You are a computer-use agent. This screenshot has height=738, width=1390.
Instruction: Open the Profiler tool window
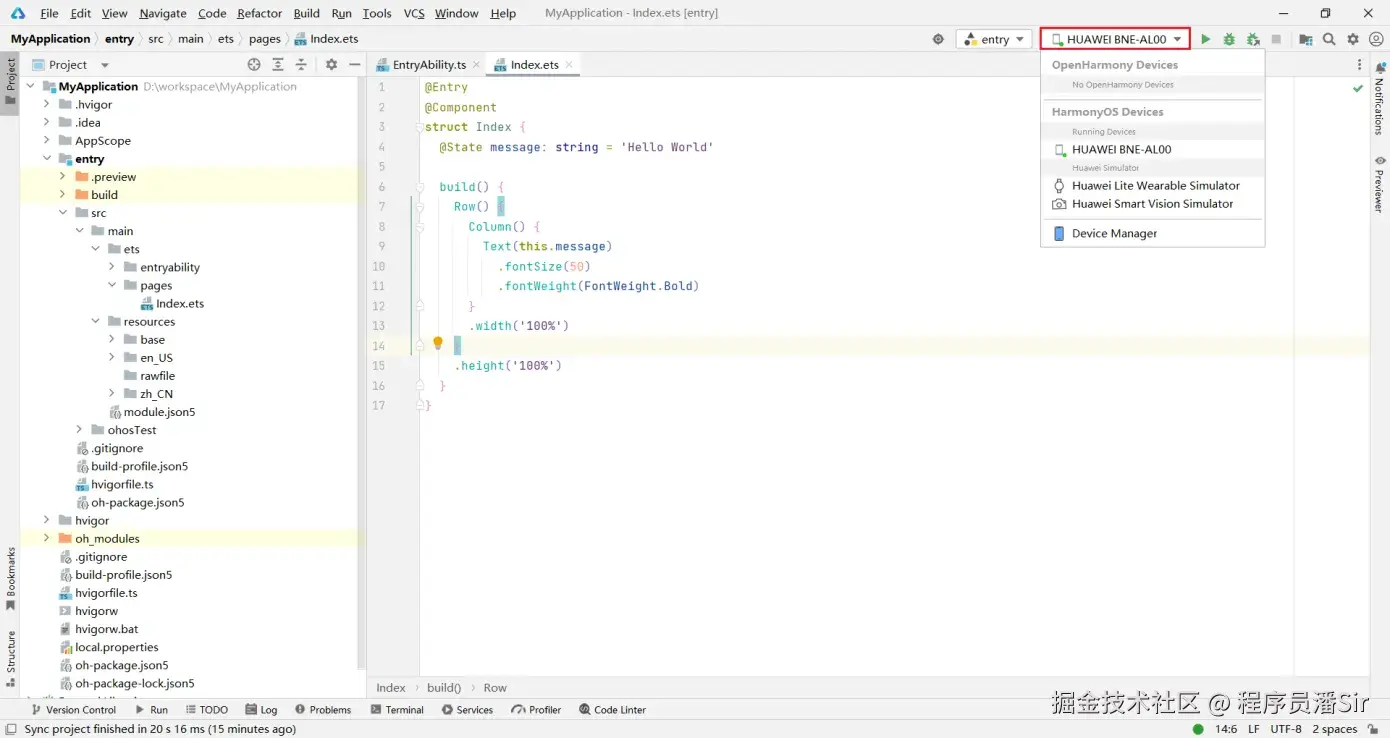coord(536,710)
